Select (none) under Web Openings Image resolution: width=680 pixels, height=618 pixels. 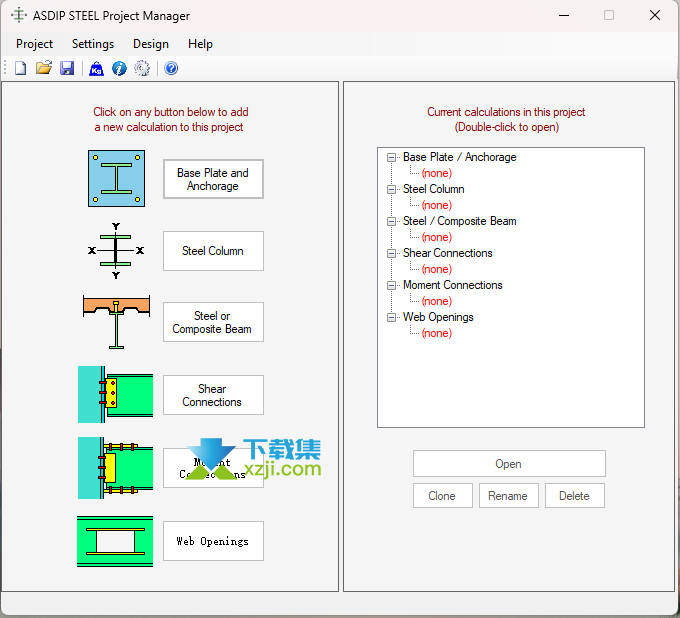[437, 333]
